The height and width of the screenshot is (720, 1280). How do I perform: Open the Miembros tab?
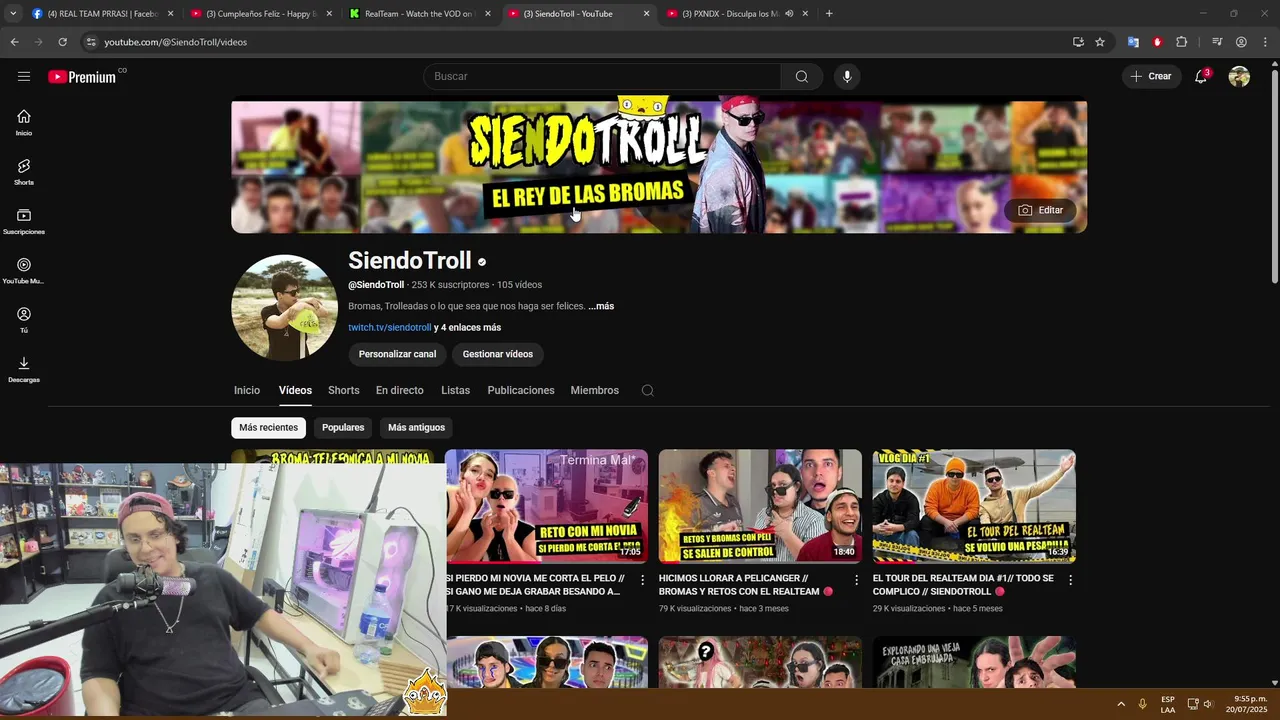595,390
